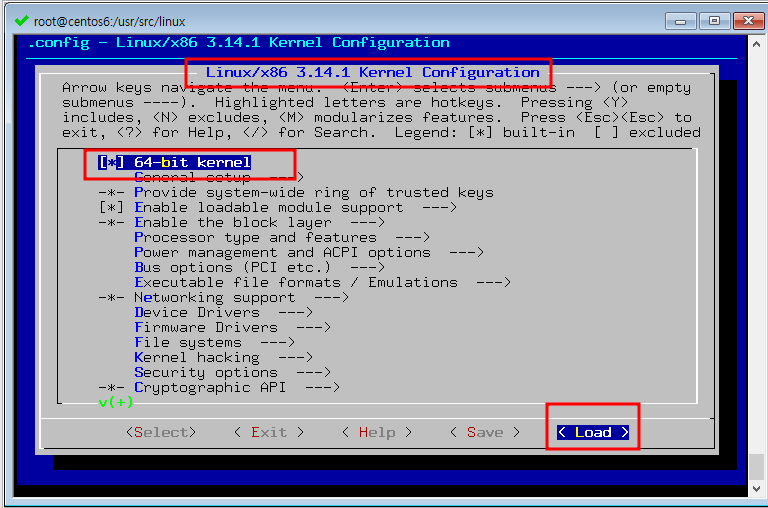Viewport: 768px width, 508px height.
Task: Click the scrollbar up arrow
Action: click(x=756, y=44)
